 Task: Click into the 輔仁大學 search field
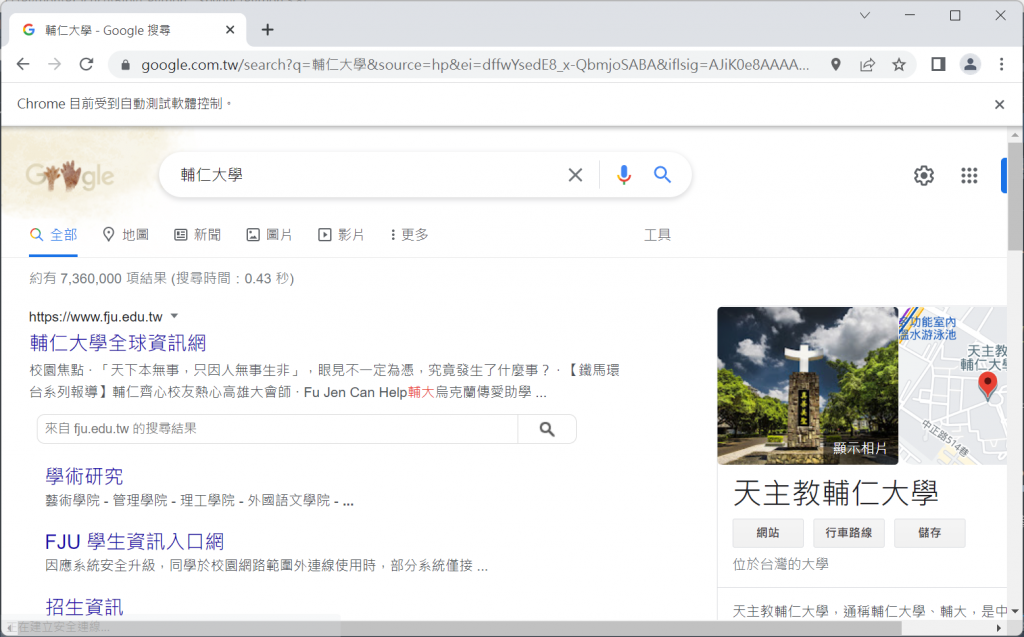click(x=366, y=174)
